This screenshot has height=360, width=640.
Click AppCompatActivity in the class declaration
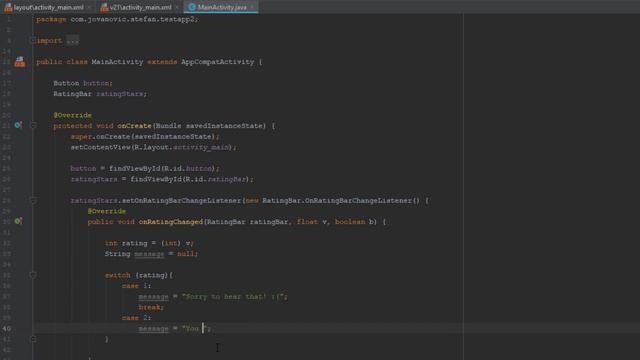(x=218, y=62)
